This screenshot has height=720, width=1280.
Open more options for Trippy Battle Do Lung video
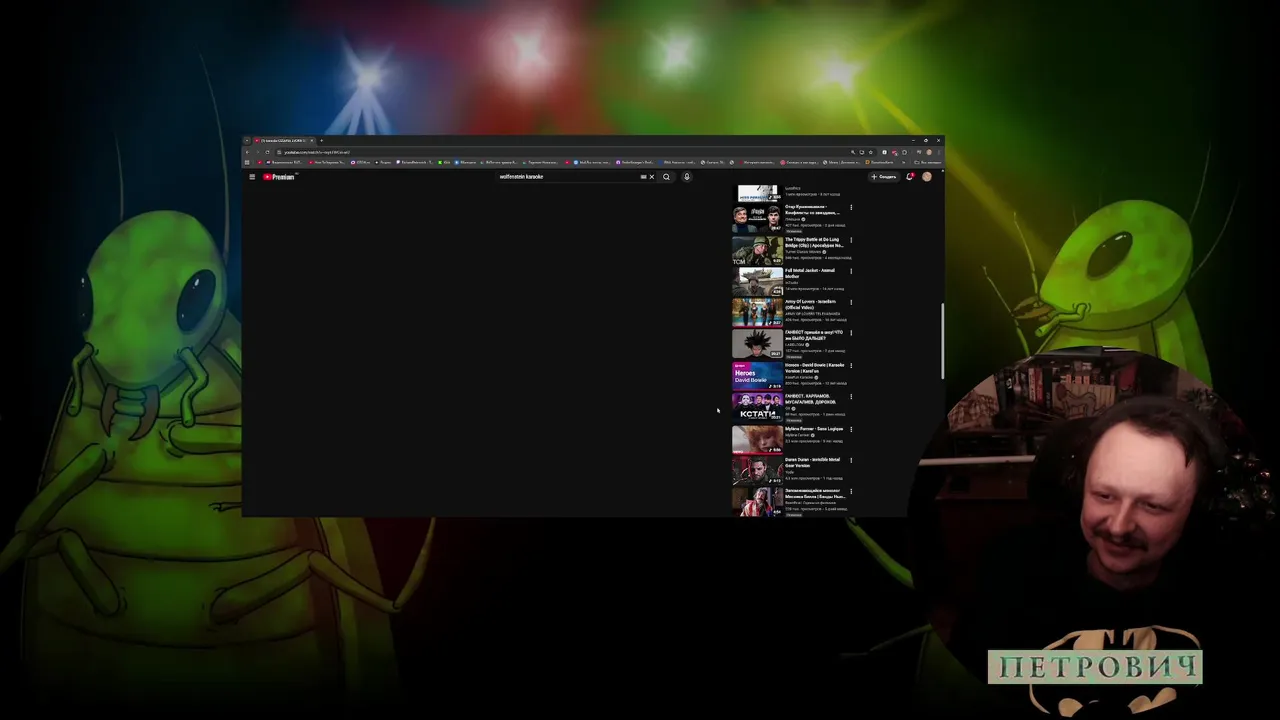(851, 240)
